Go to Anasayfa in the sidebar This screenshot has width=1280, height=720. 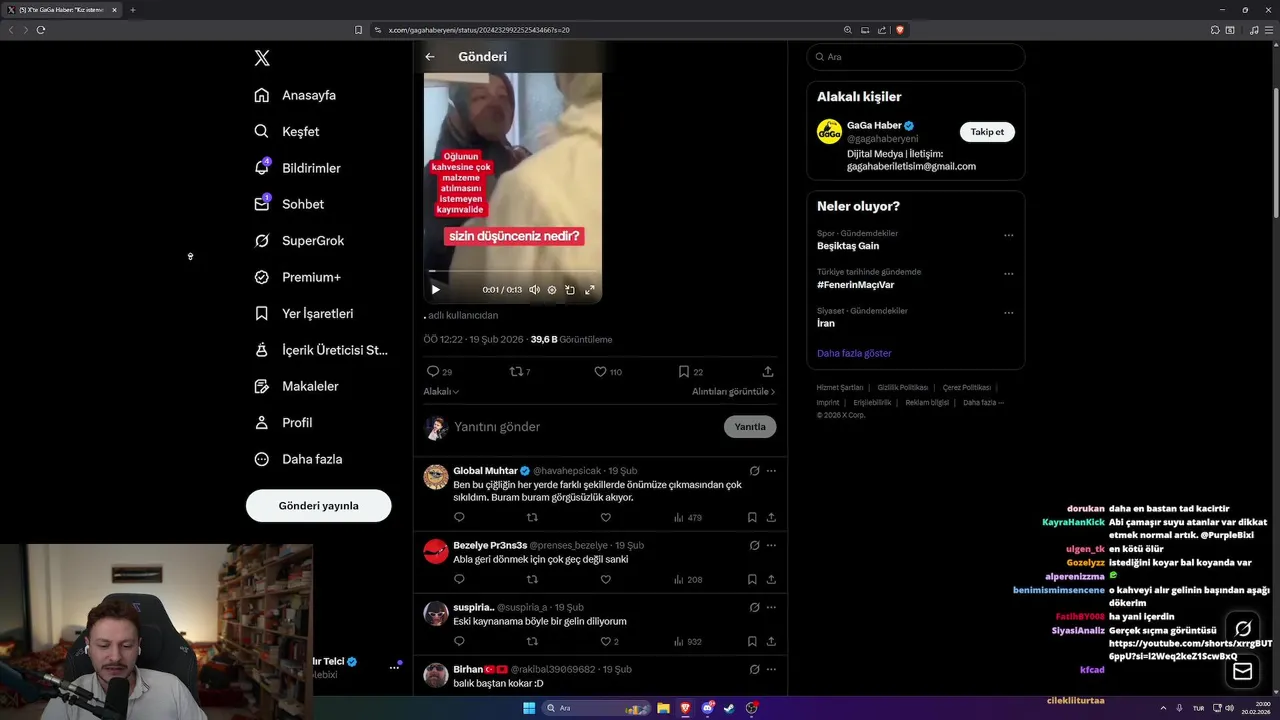point(295,95)
